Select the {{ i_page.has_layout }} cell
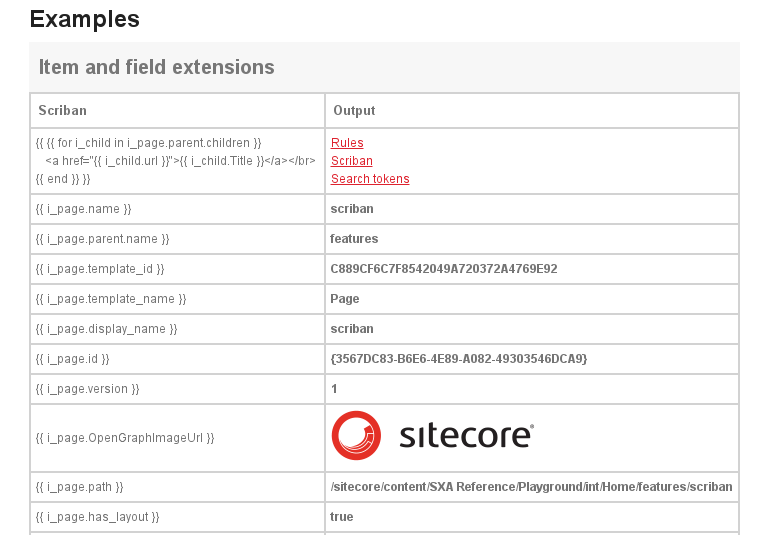Image resolution: width=765 pixels, height=535 pixels. click(177, 517)
